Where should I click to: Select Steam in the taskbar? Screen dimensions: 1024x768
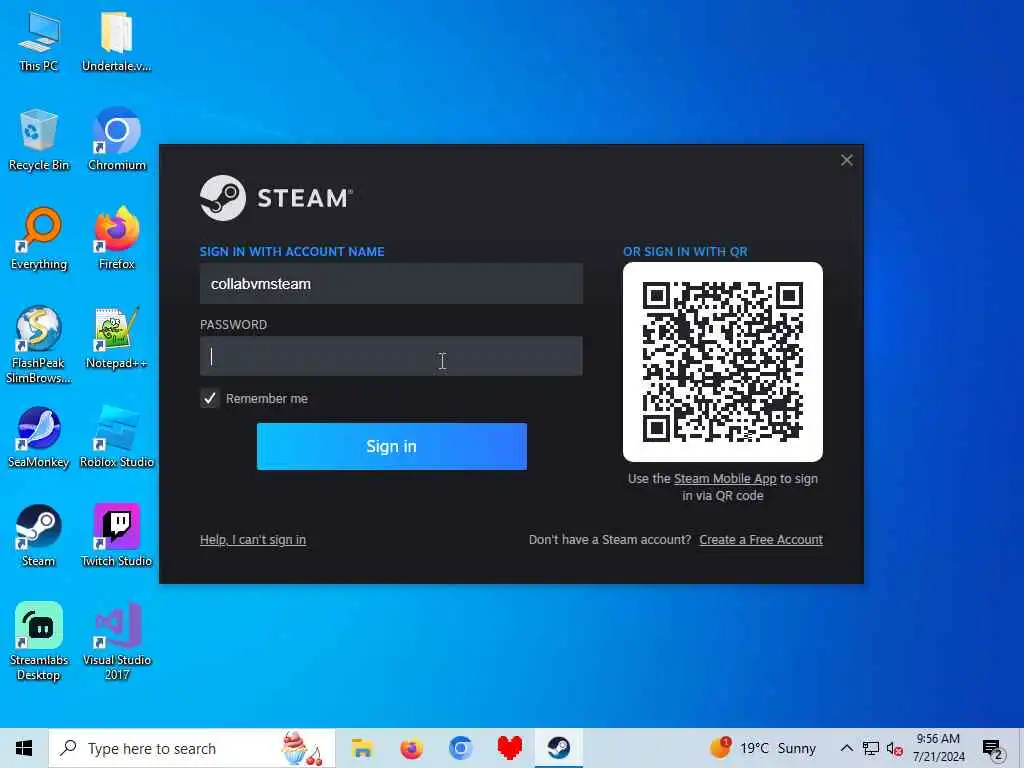click(x=559, y=748)
